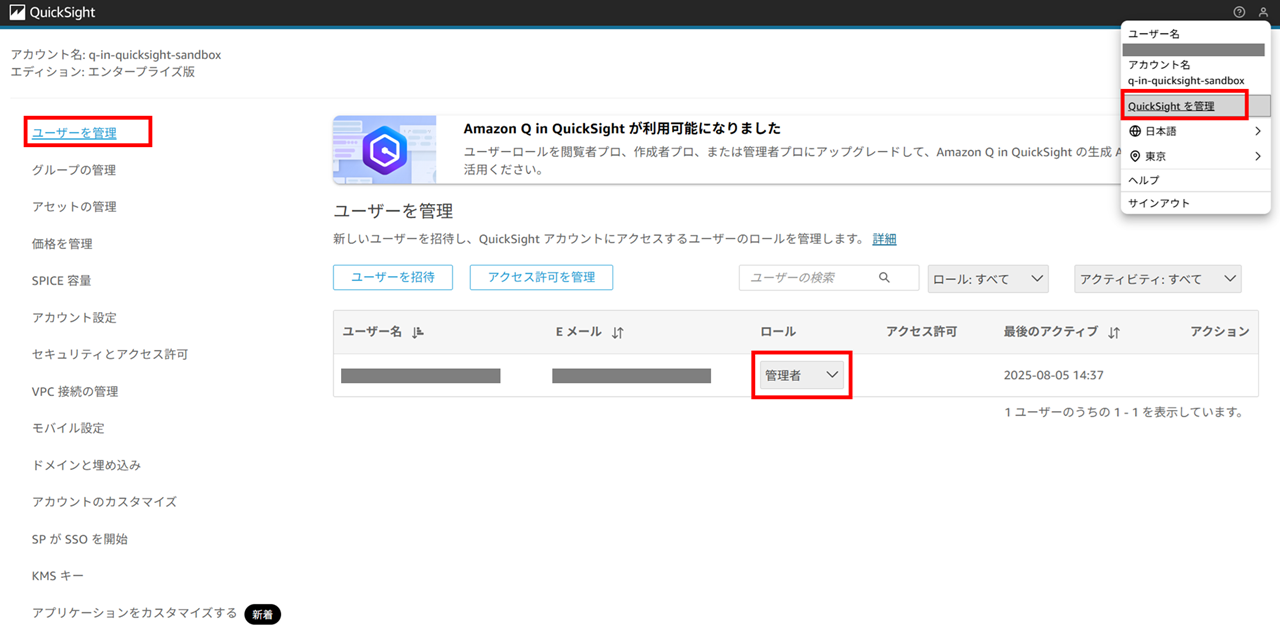Screen dimensions: 1280x643
Task: Click the 1 ユーザーのうちの 1 - 1 count text
Action: 1124,412
